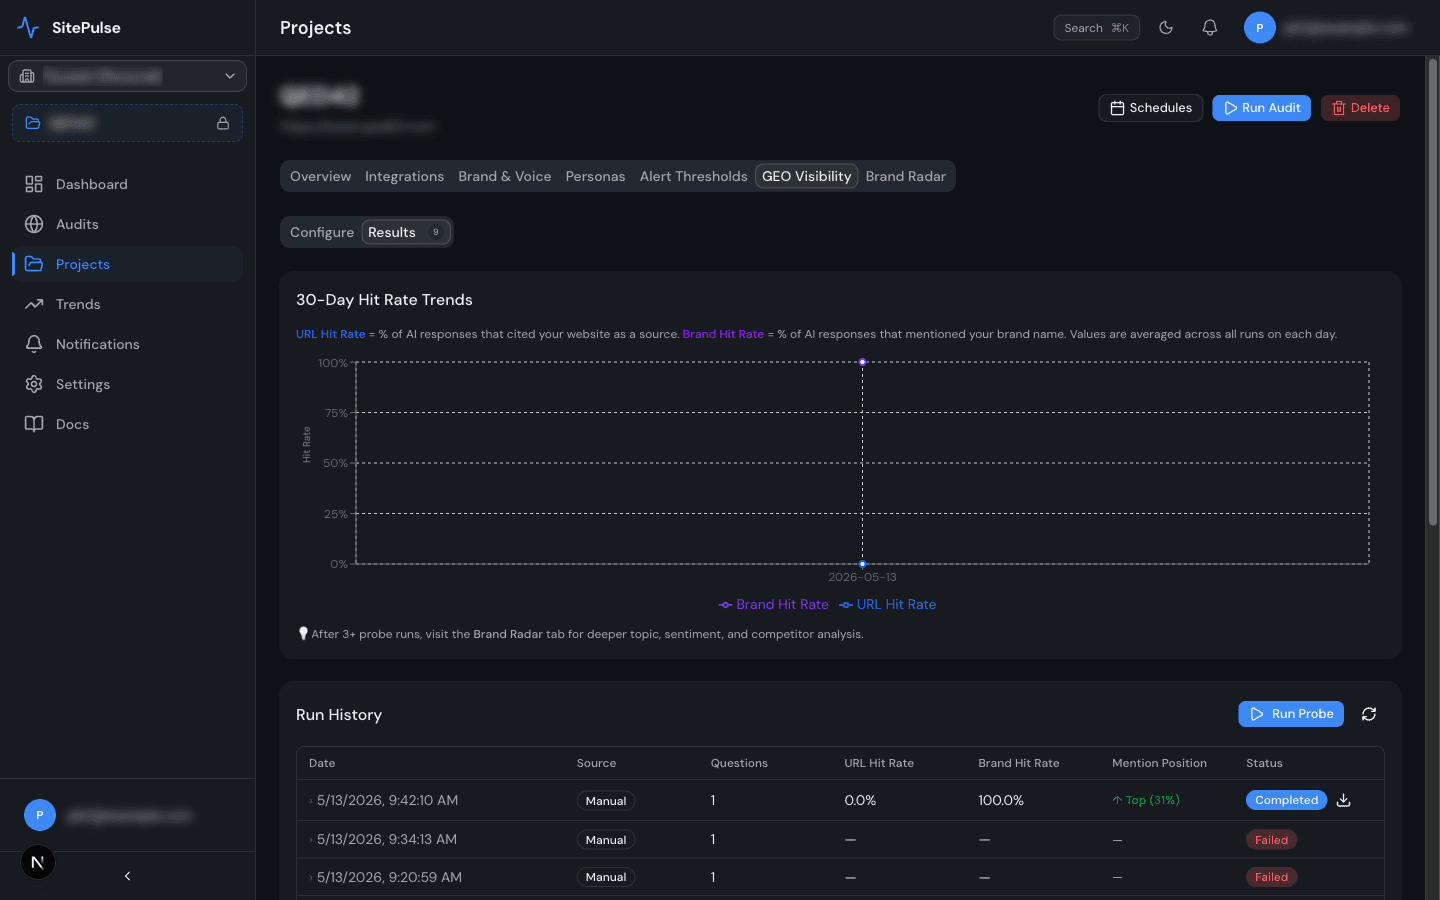The image size is (1440, 900).
Task: Expand the organization dropdown at sidebar top
Action: click(127, 76)
